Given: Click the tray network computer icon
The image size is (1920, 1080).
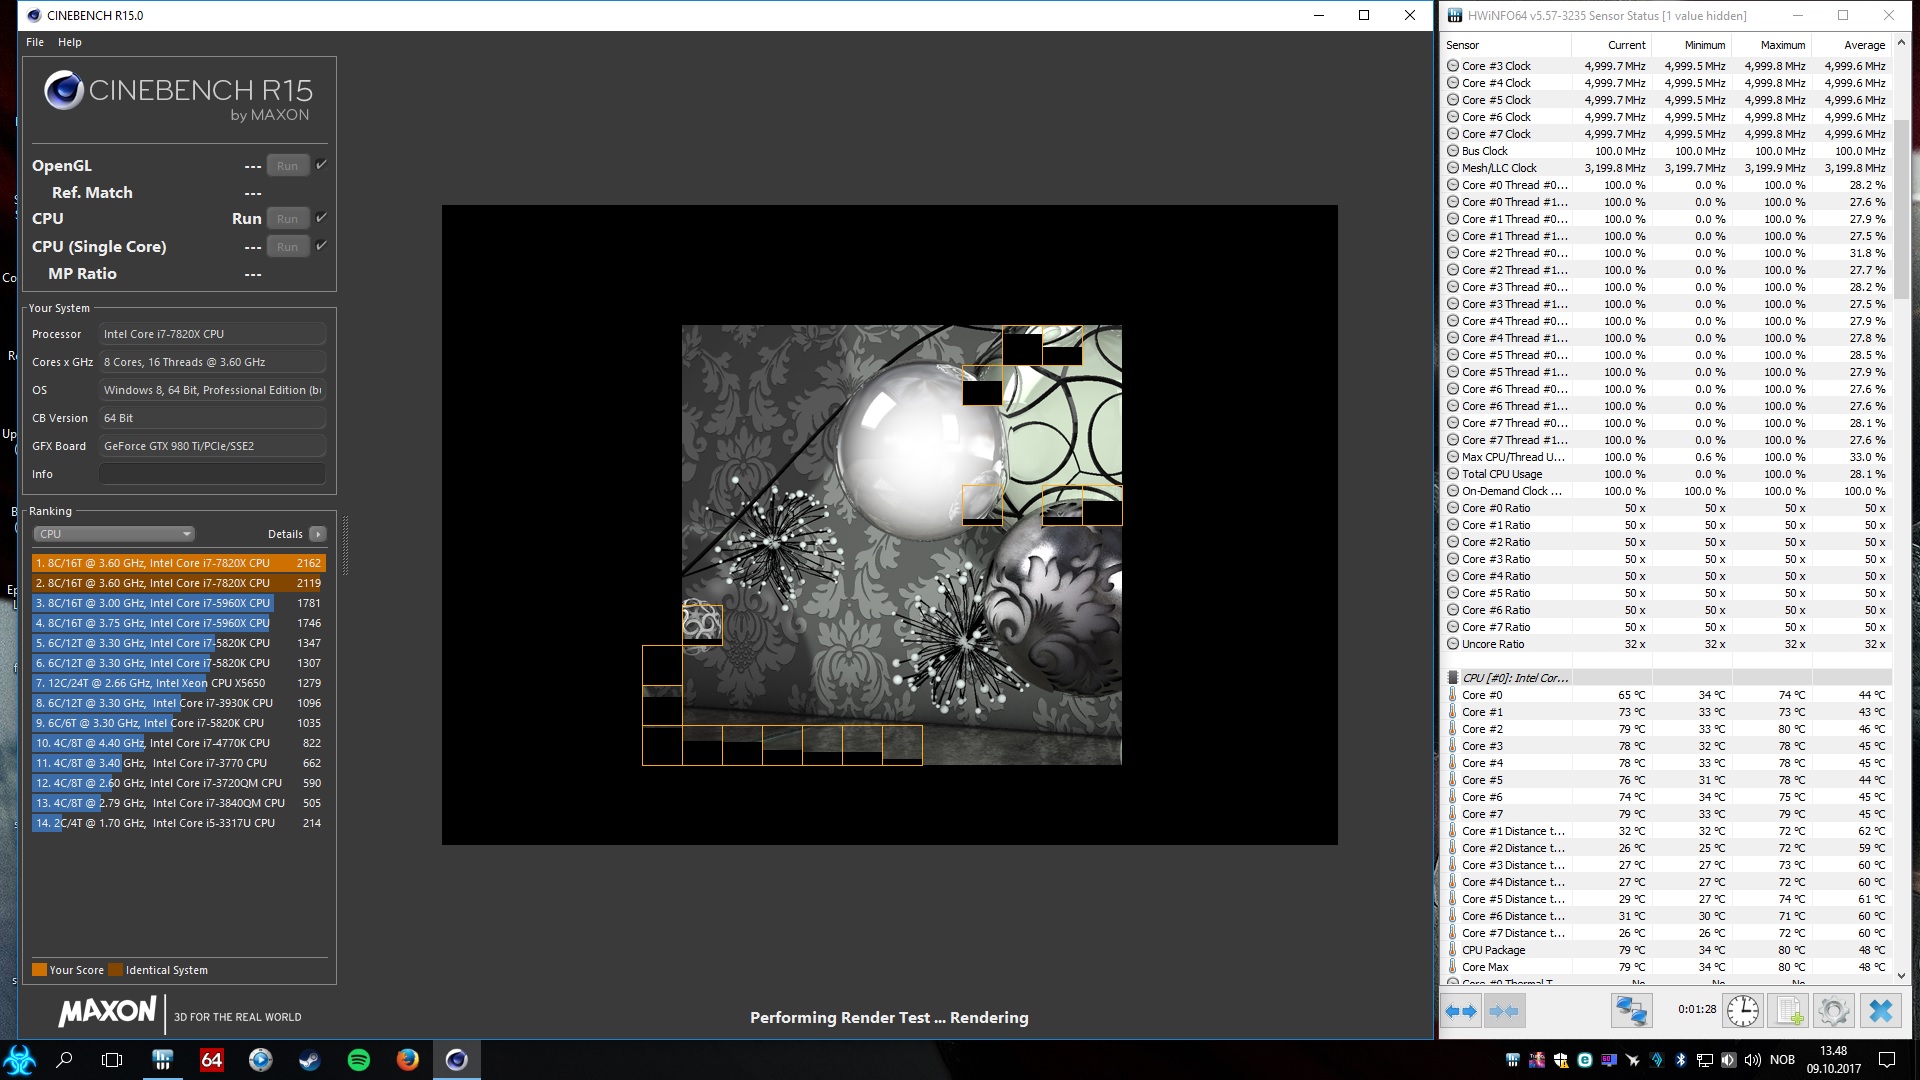Looking at the screenshot, I should click(x=1705, y=1060).
